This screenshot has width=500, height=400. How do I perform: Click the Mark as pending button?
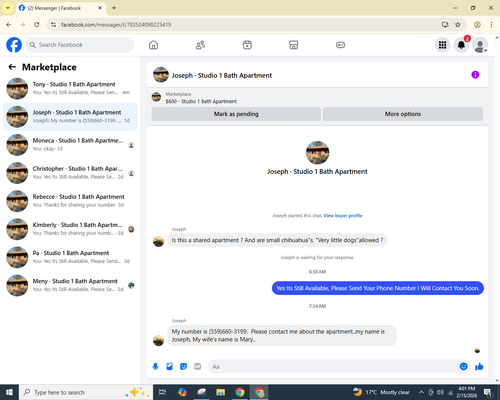[236, 114]
